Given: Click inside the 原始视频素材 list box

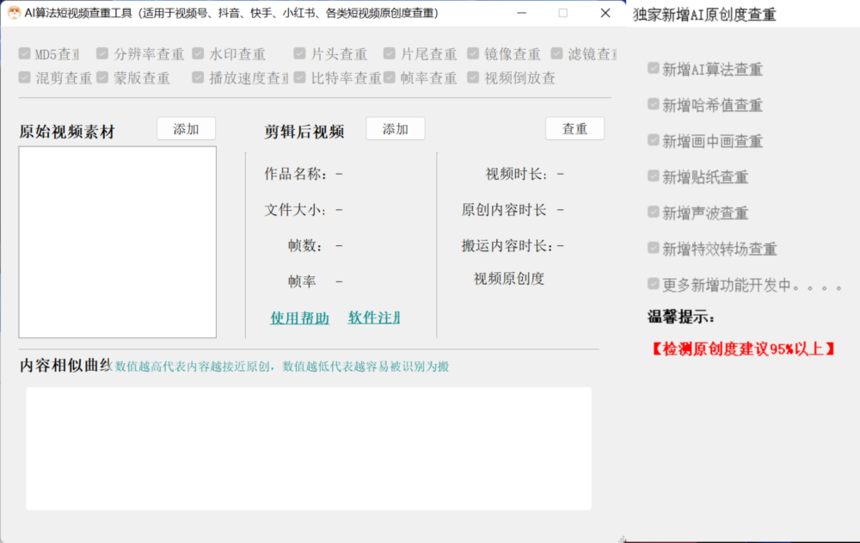Looking at the screenshot, I should (117, 242).
